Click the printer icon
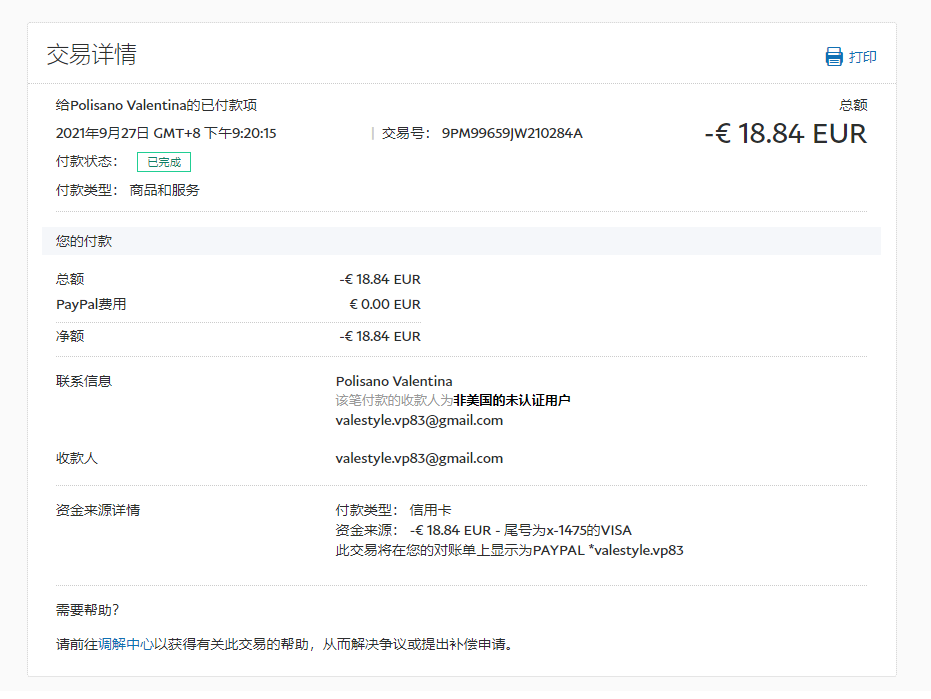Viewport: 931px width, 699px height. [x=834, y=57]
